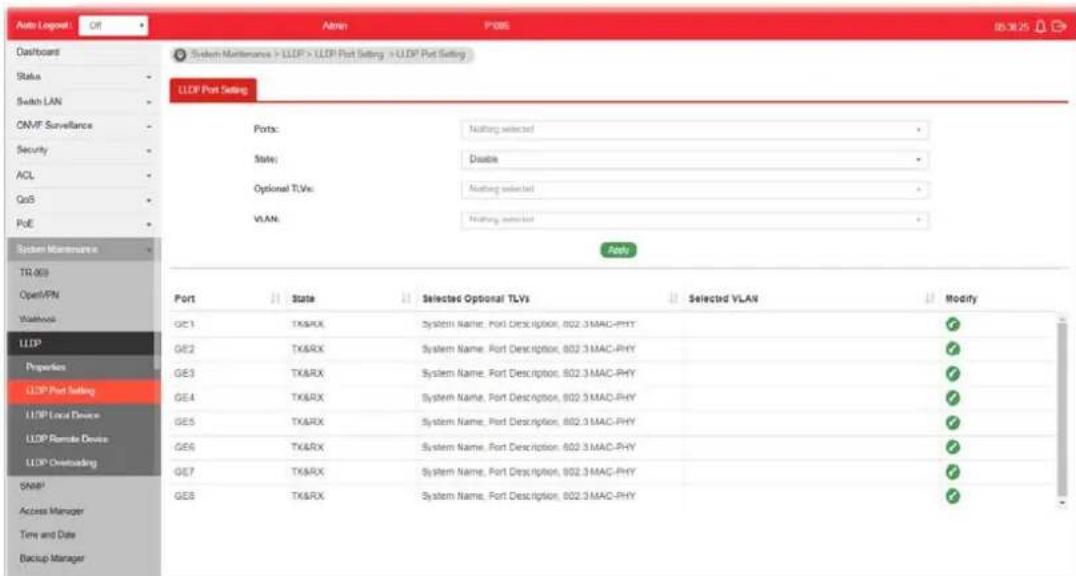This screenshot has height=576, width=1076.
Task: Expand the Status sidebar menu
Action: pos(84,77)
